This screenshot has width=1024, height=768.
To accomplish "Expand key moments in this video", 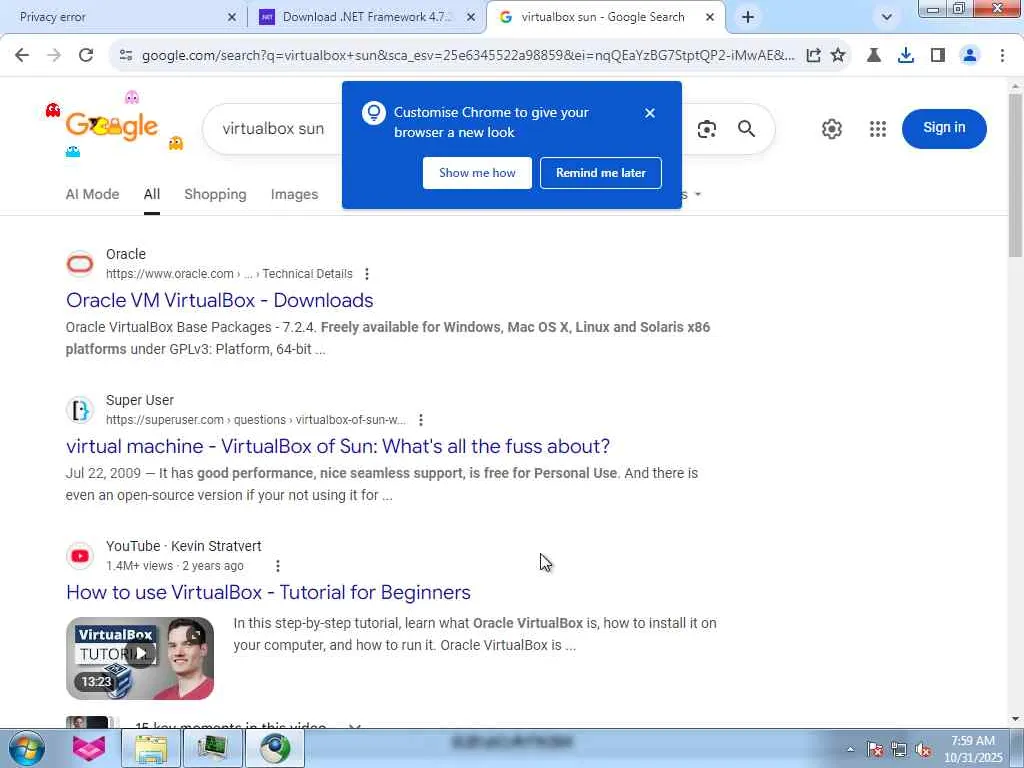I will [x=355, y=726].
